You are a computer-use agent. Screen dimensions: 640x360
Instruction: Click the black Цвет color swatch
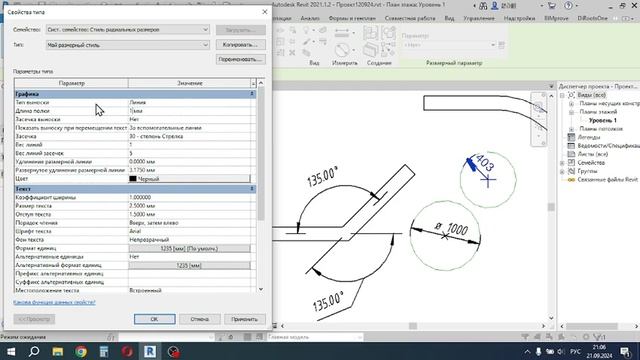tap(133, 179)
